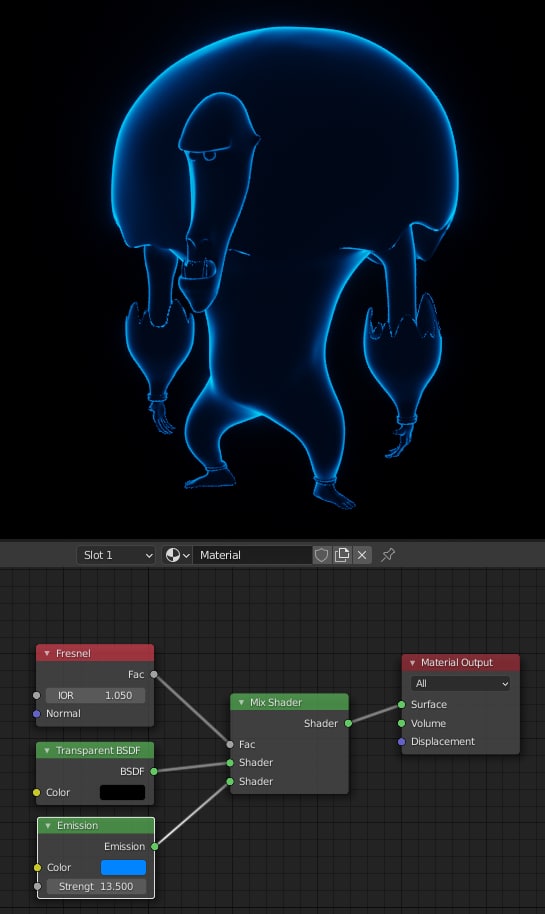545x914 pixels.
Task: Toggle the fake user shield icon
Action: [x=321, y=555]
